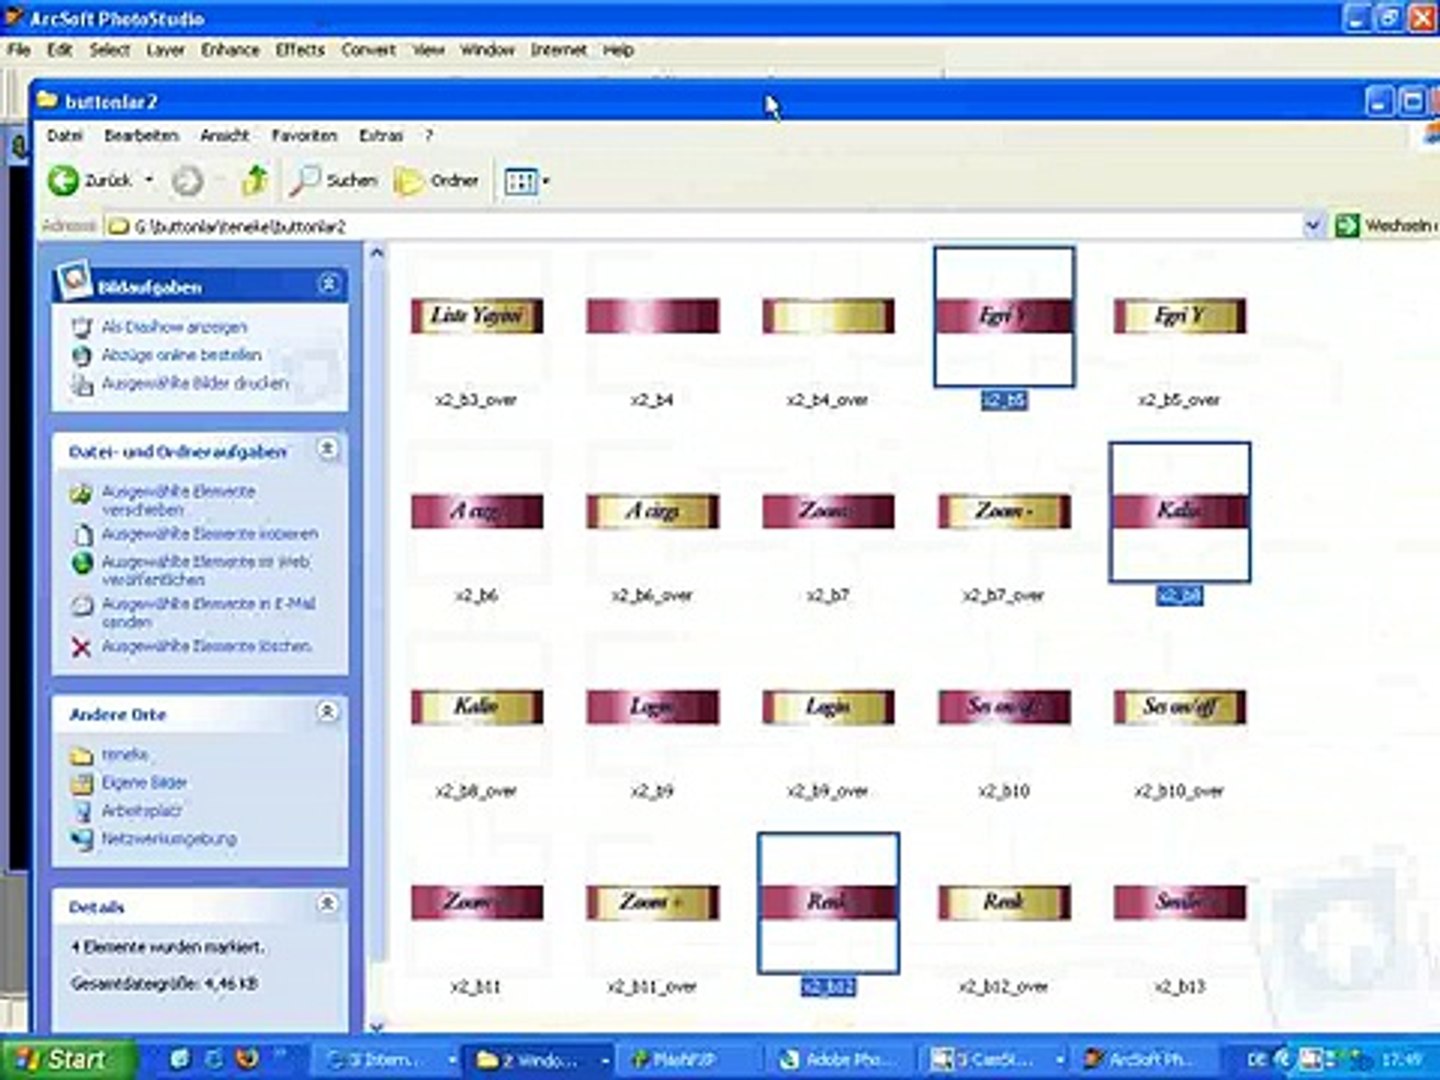This screenshot has width=1440, height=1080.
Task: Click Ausgewählte Elemente löschen link
Action: point(206,647)
